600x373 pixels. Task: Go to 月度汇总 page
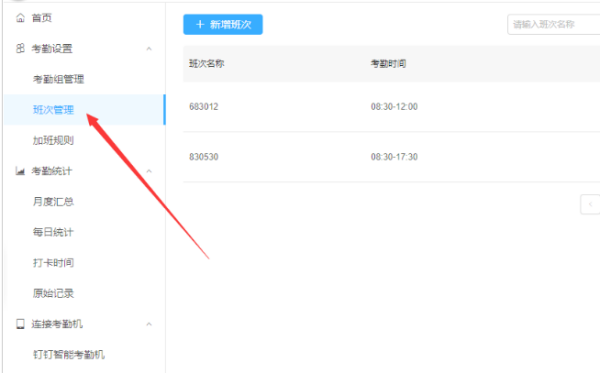53,202
